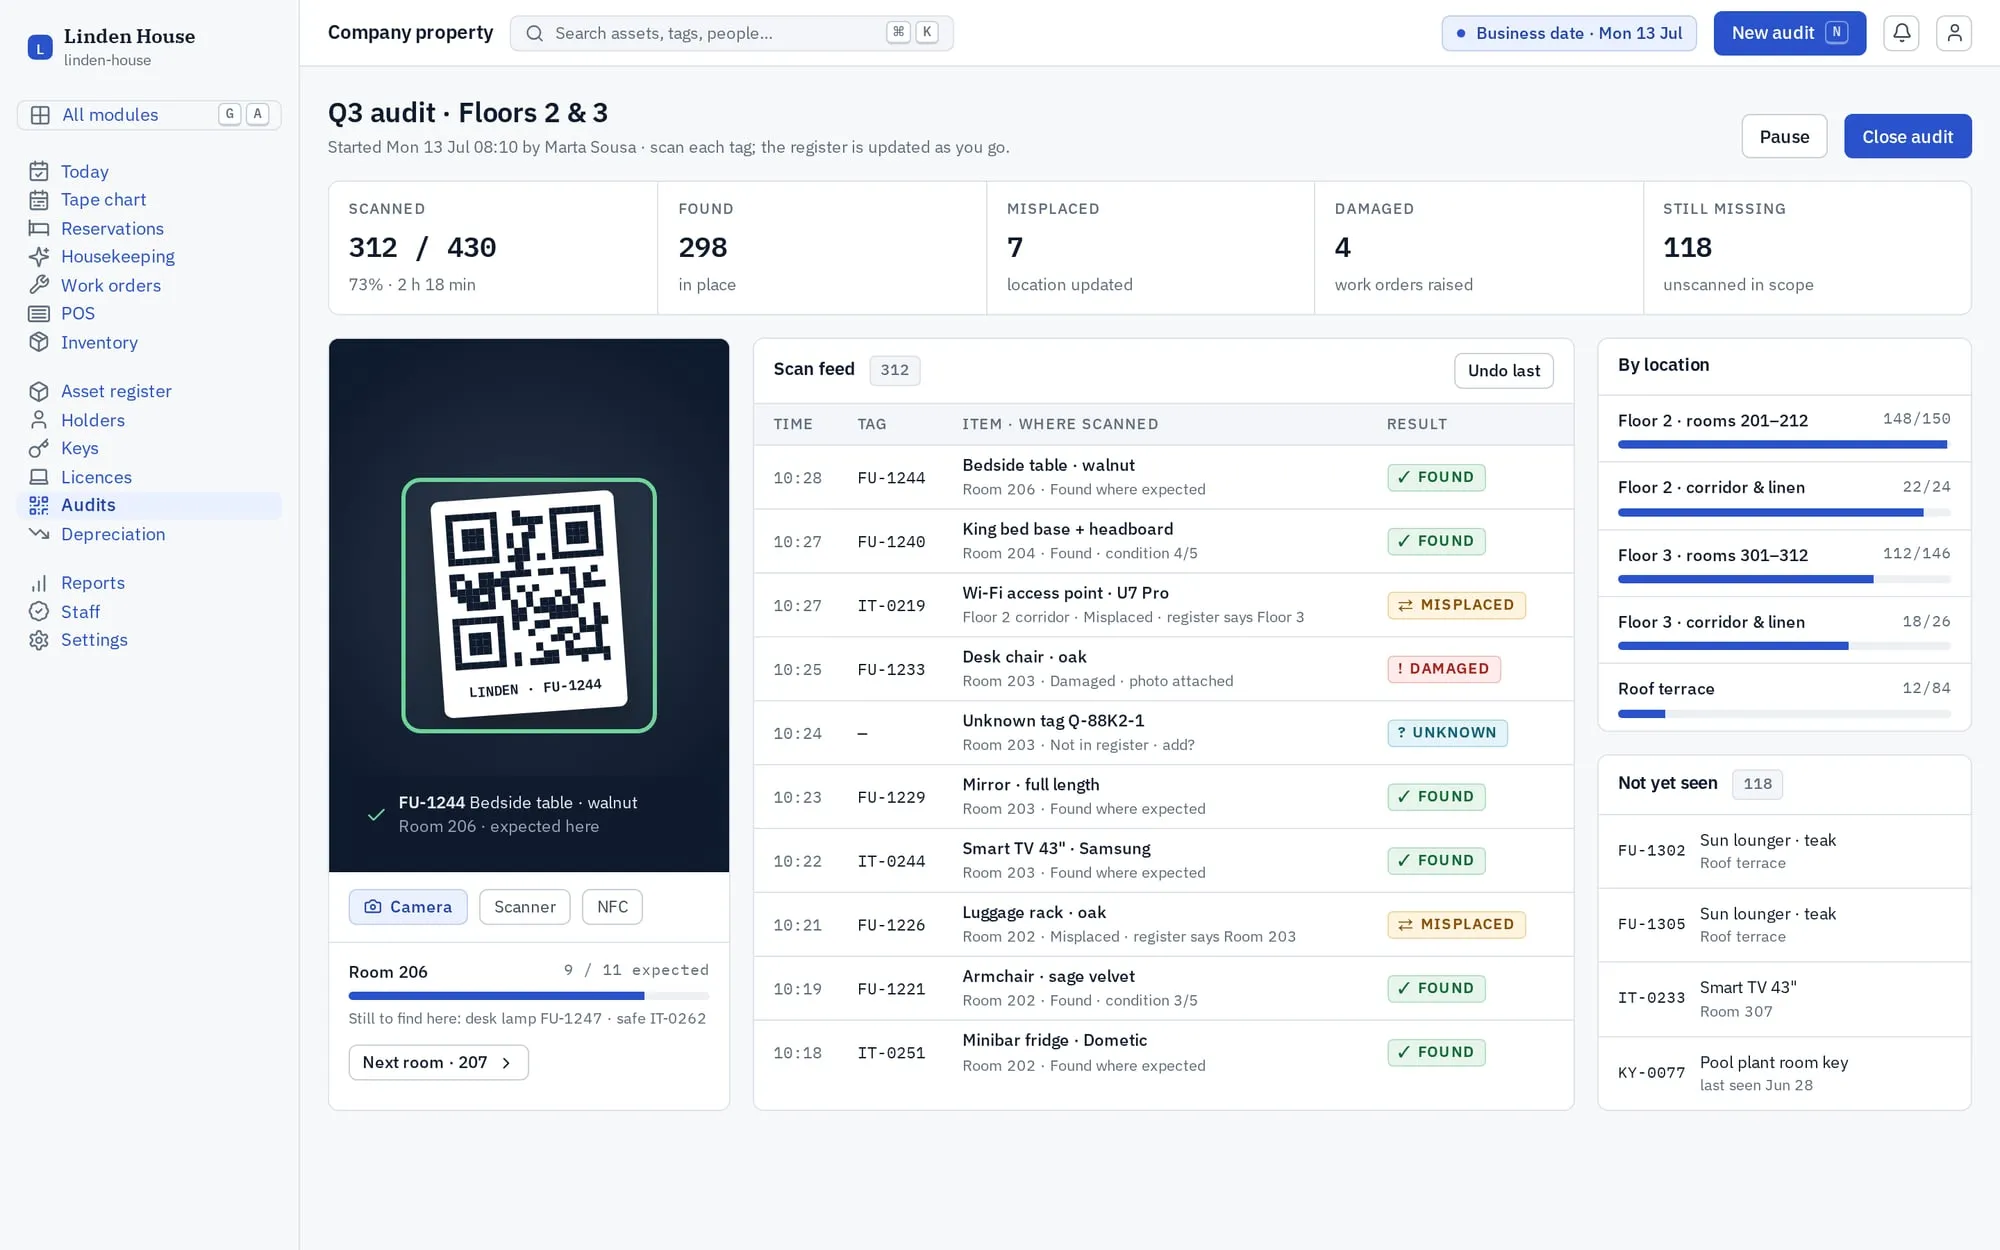Image resolution: width=2000 pixels, height=1250 pixels.
Task: Click the Reservations bed icon
Action: (39, 228)
